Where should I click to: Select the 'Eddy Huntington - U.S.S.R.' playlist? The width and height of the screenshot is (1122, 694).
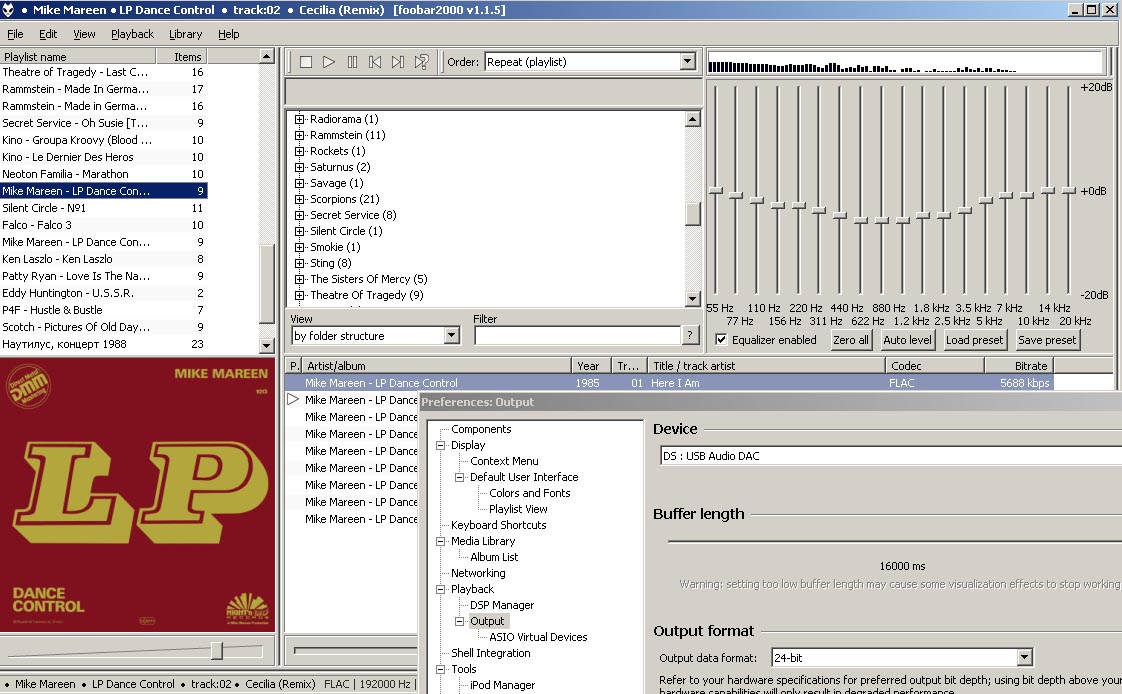104,293
